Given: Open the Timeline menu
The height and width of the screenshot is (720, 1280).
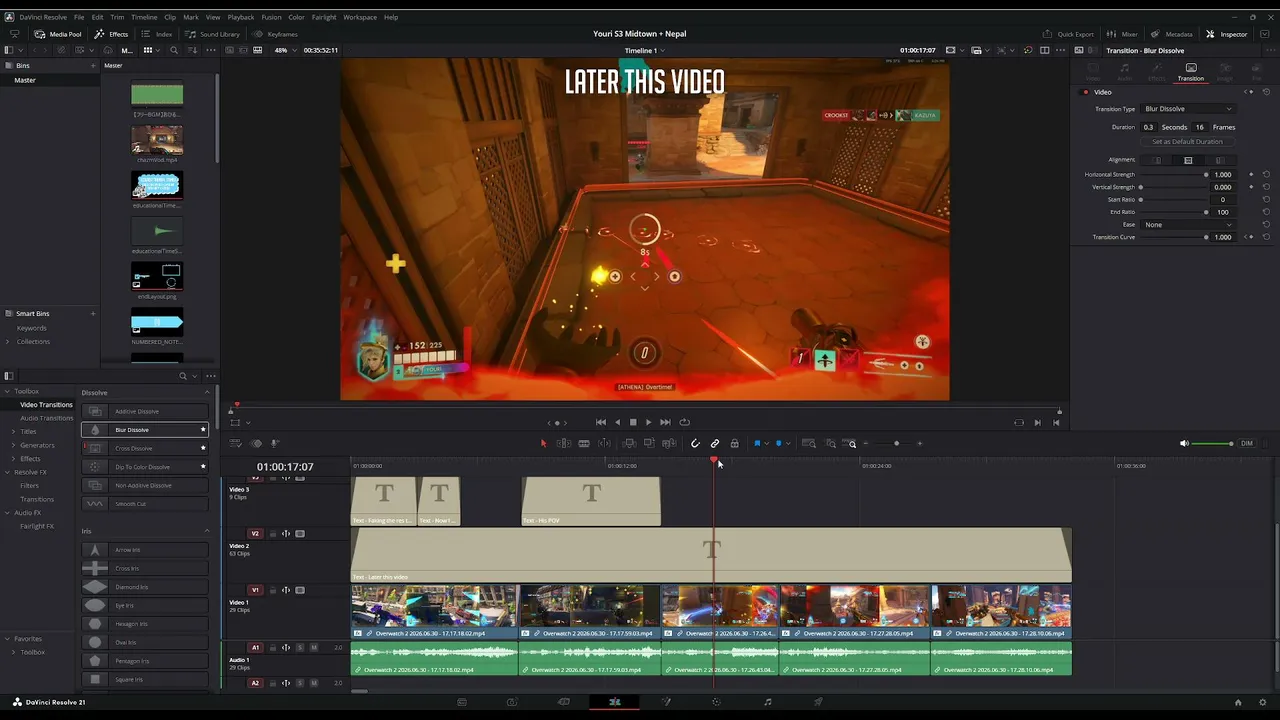Looking at the screenshot, I should [x=144, y=17].
